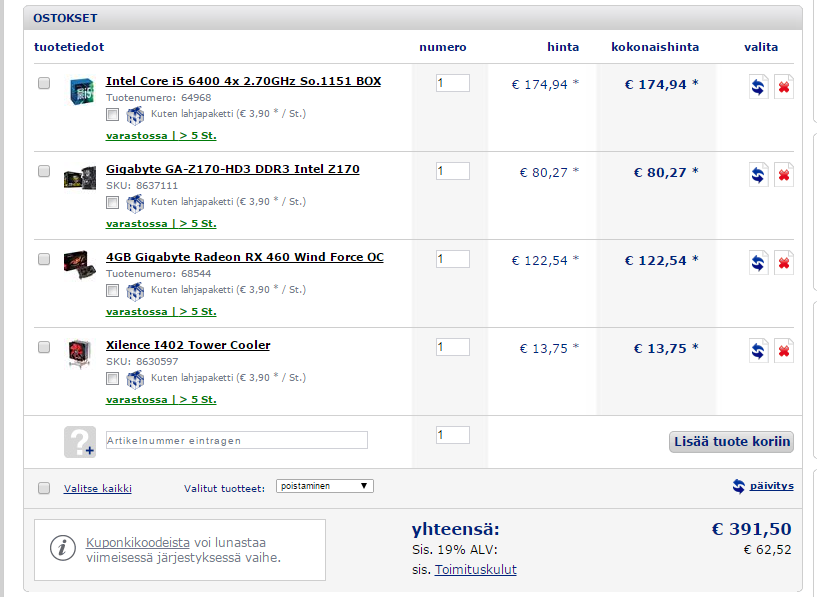Delete Gigabyte GA-Z170-HD3 from cart
The image size is (817, 597).
coord(784,175)
